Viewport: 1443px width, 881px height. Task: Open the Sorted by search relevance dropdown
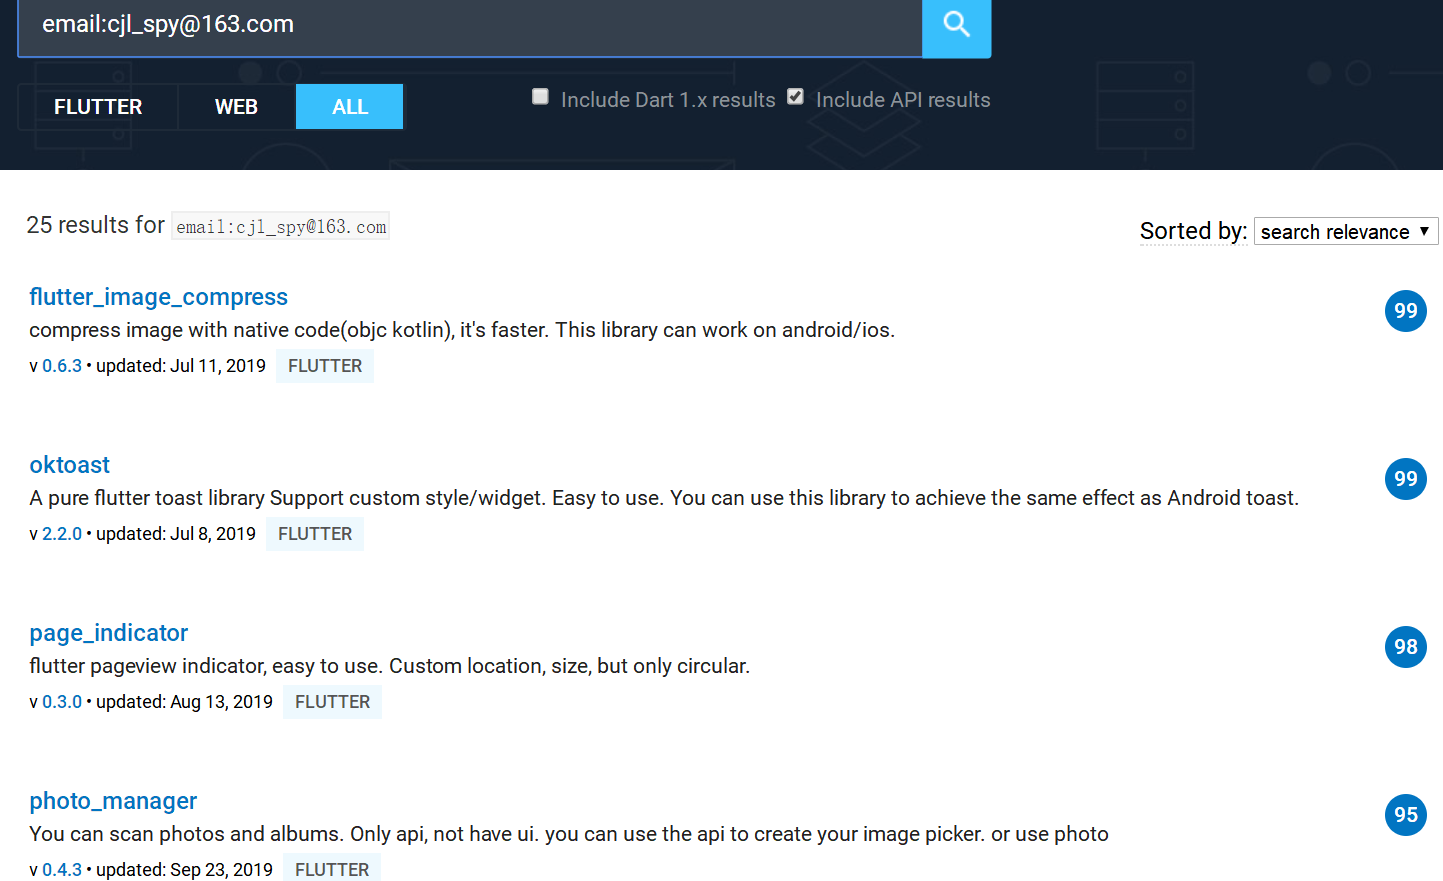[1346, 231]
